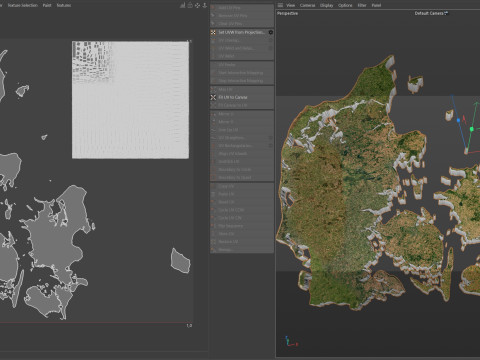This screenshot has width=480, height=360.
Task: Open the UV Unwrap options gear
Action: click(271, 40)
